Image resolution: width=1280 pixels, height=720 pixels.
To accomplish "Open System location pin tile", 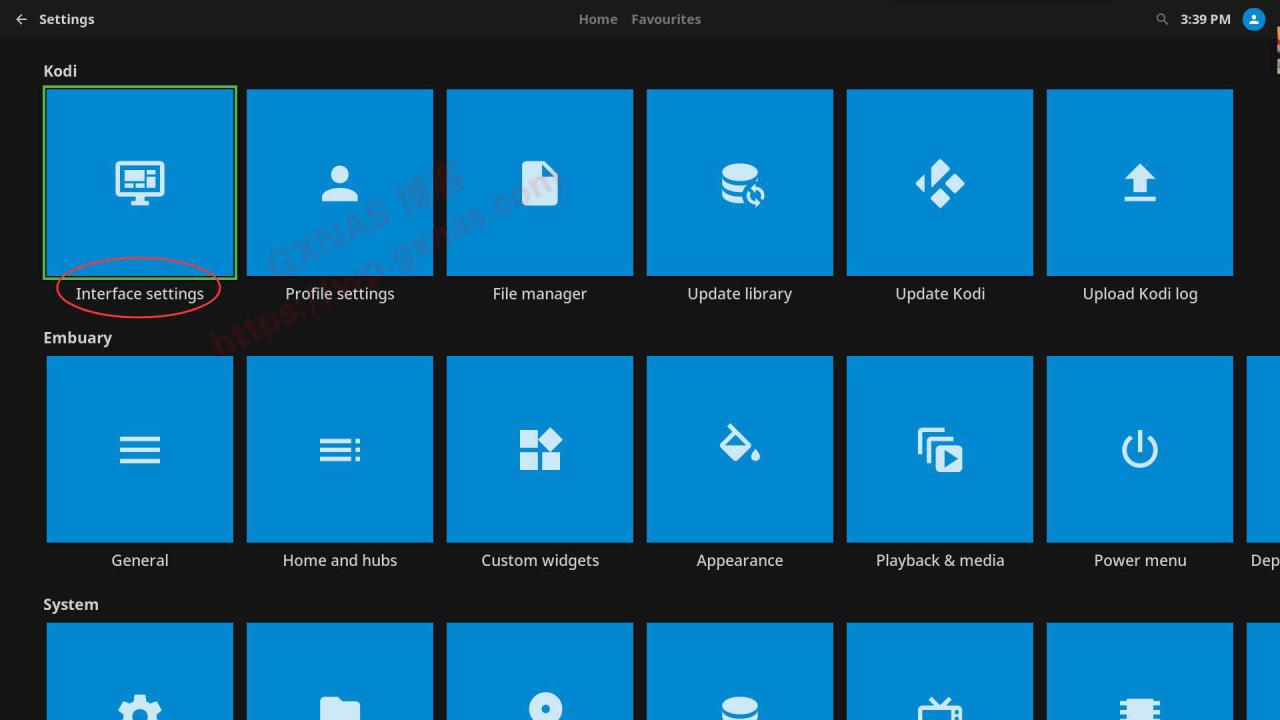I will pyautogui.click(x=540, y=671).
